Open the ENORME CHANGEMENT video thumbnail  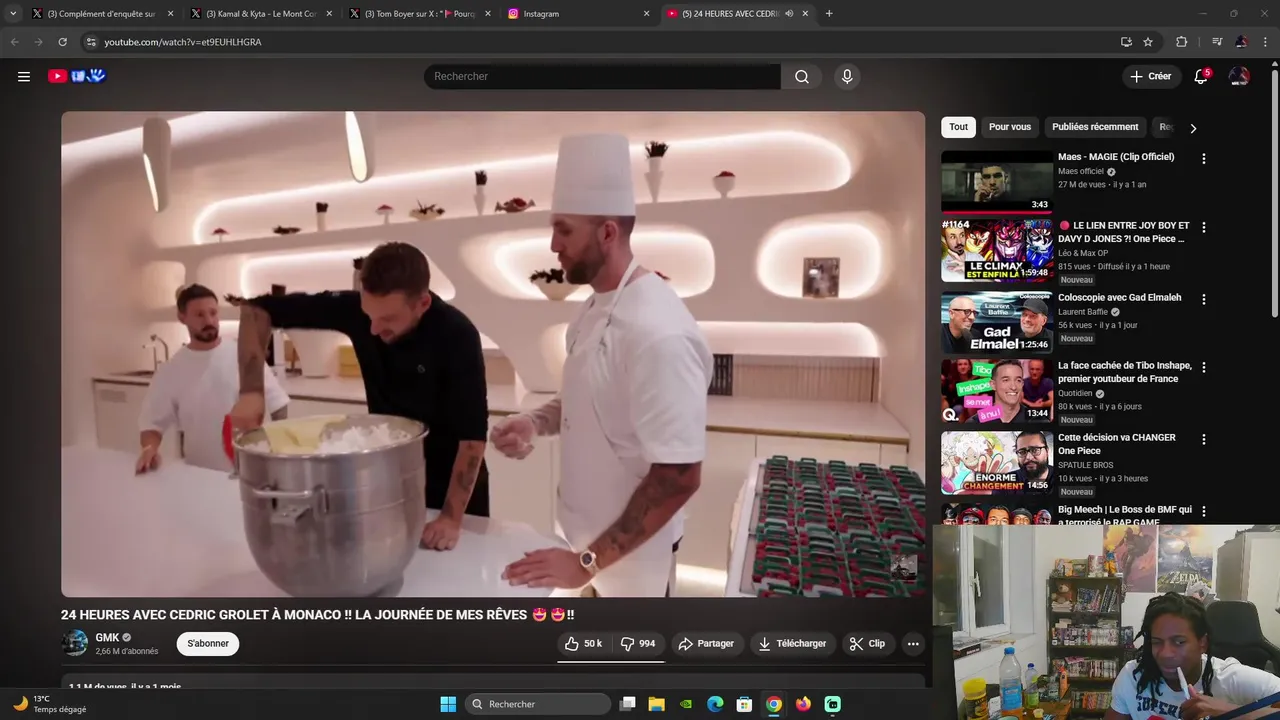click(997, 462)
